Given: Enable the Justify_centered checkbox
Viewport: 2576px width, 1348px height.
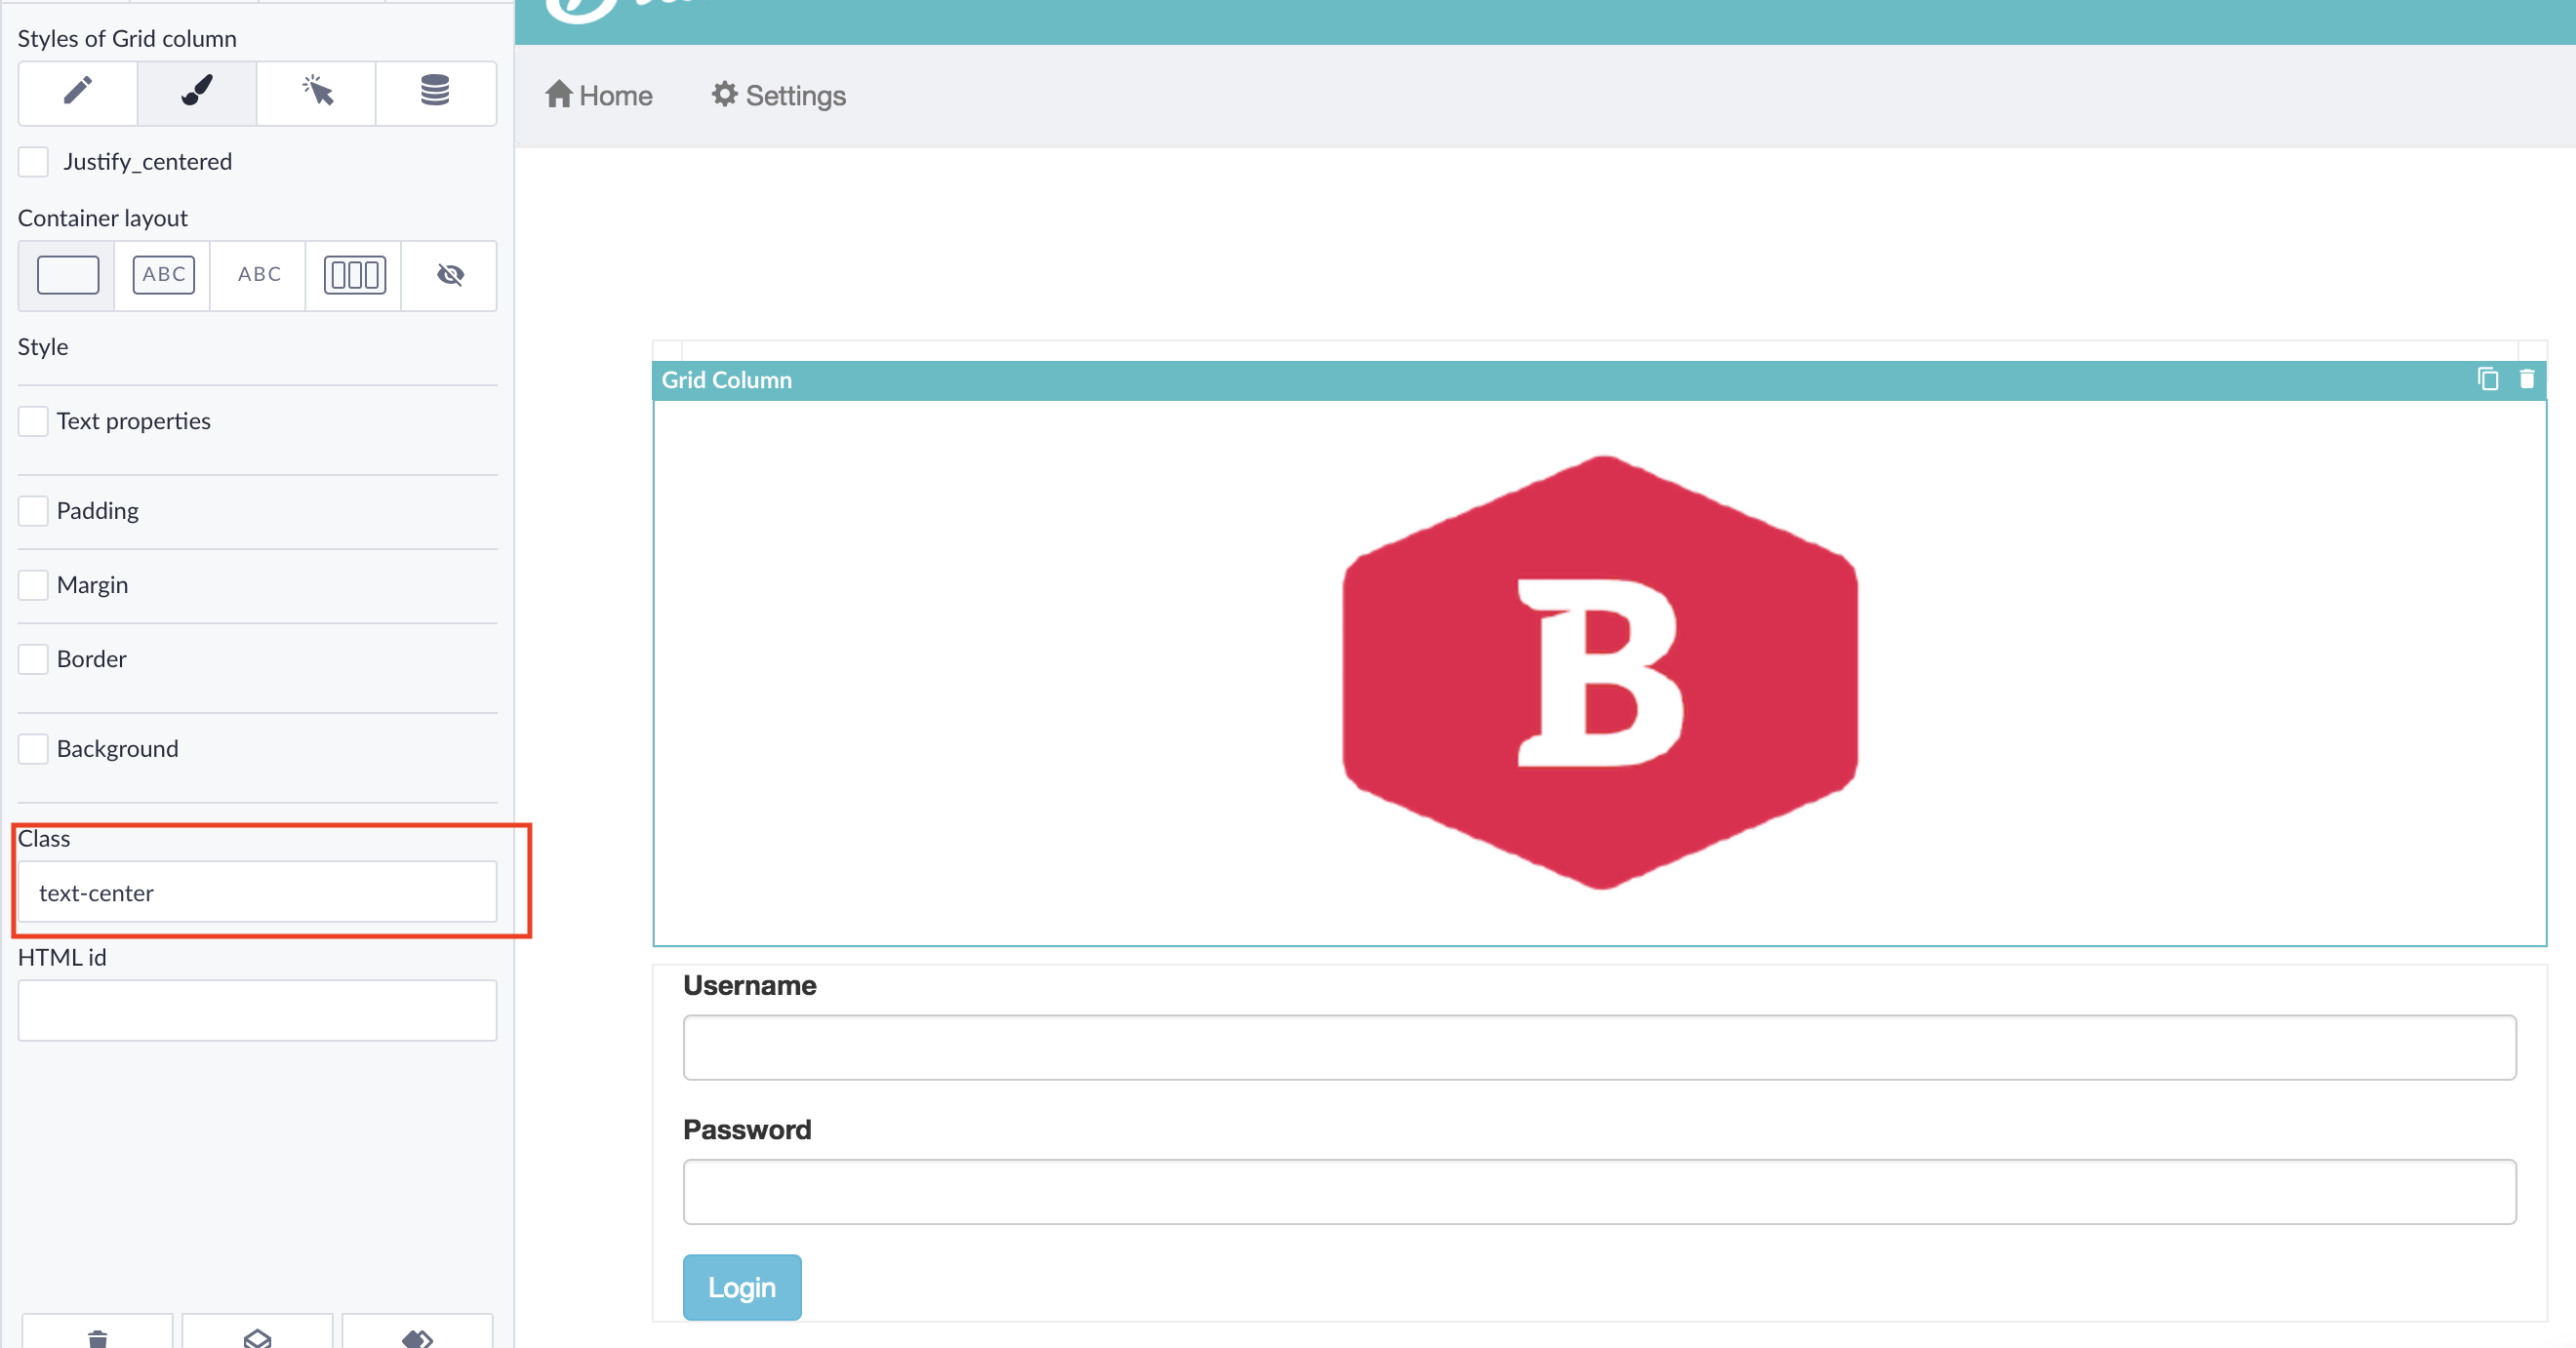Looking at the screenshot, I should 33,162.
